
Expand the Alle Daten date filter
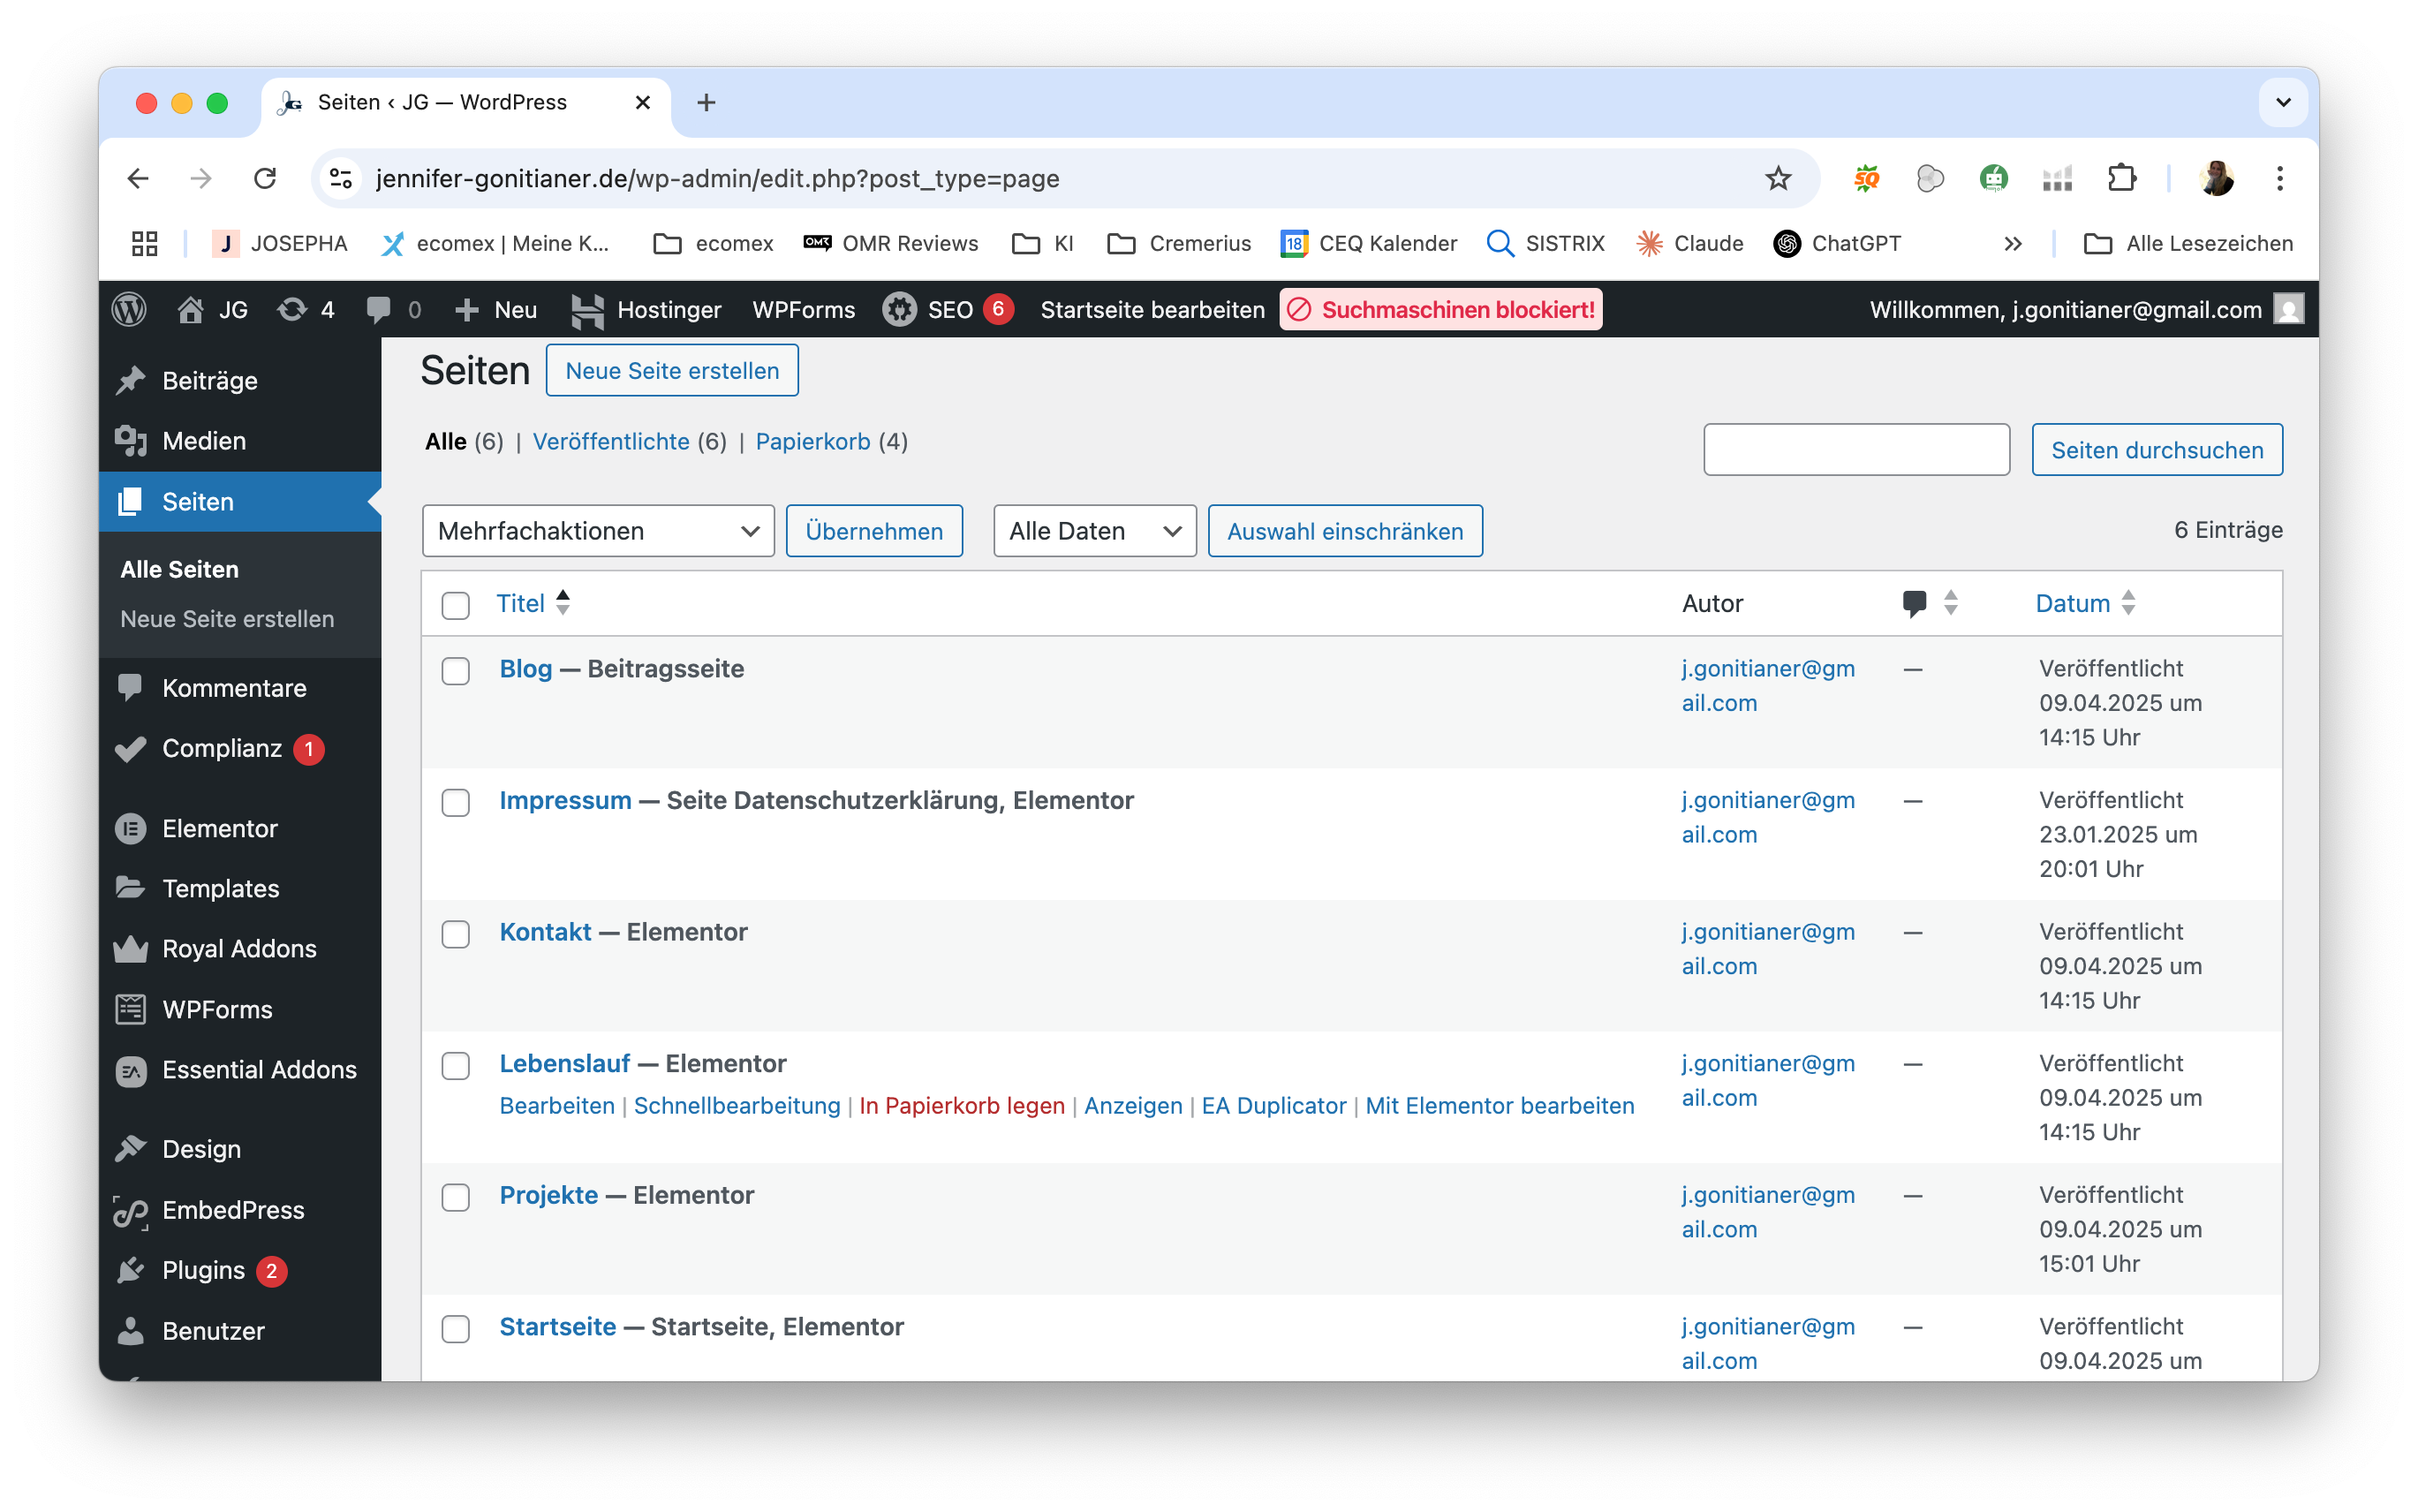1093,531
